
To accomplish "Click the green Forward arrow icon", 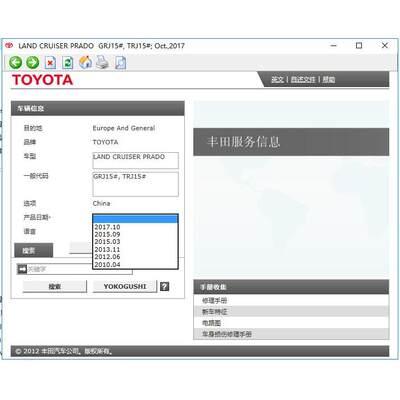I will coord(33,62).
